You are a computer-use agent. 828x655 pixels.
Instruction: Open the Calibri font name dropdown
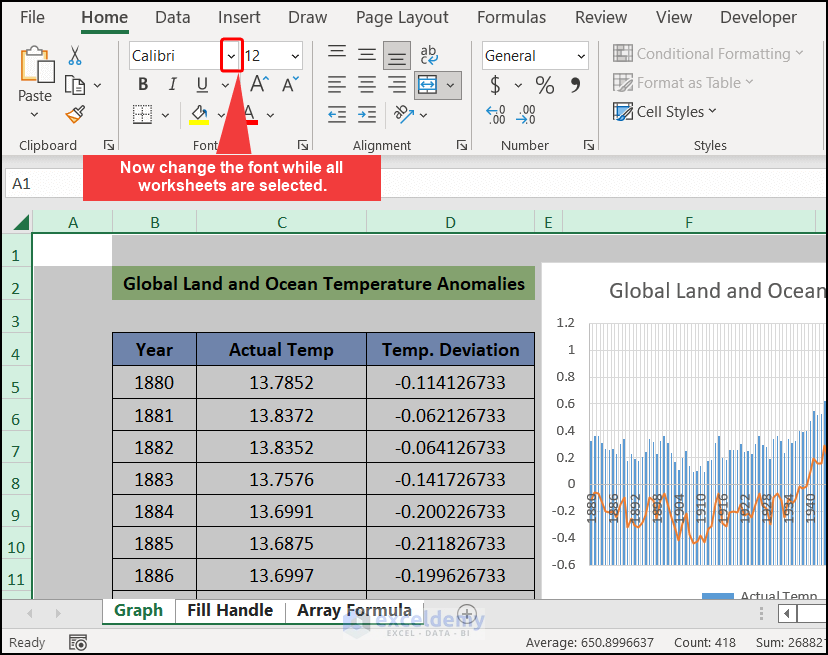click(231, 56)
